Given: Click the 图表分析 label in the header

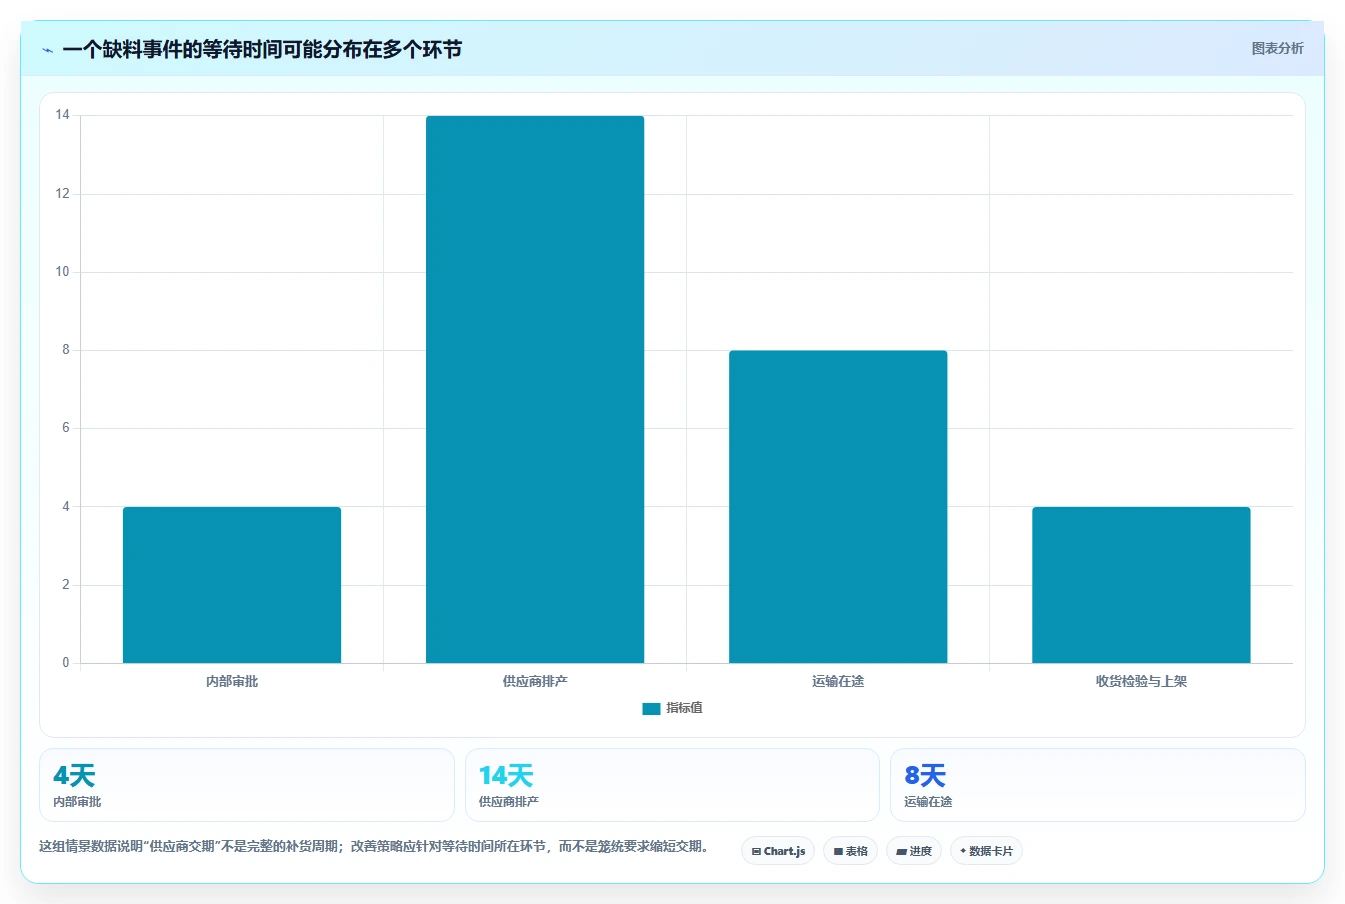Looking at the screenshot, I should pyautogui.click(x=1277, y=48).
